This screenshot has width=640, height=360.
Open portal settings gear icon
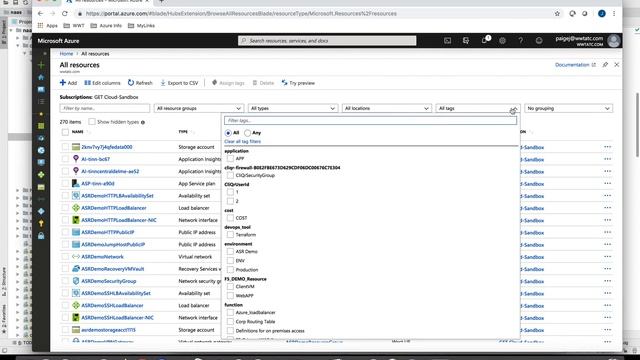click(502, 41)
